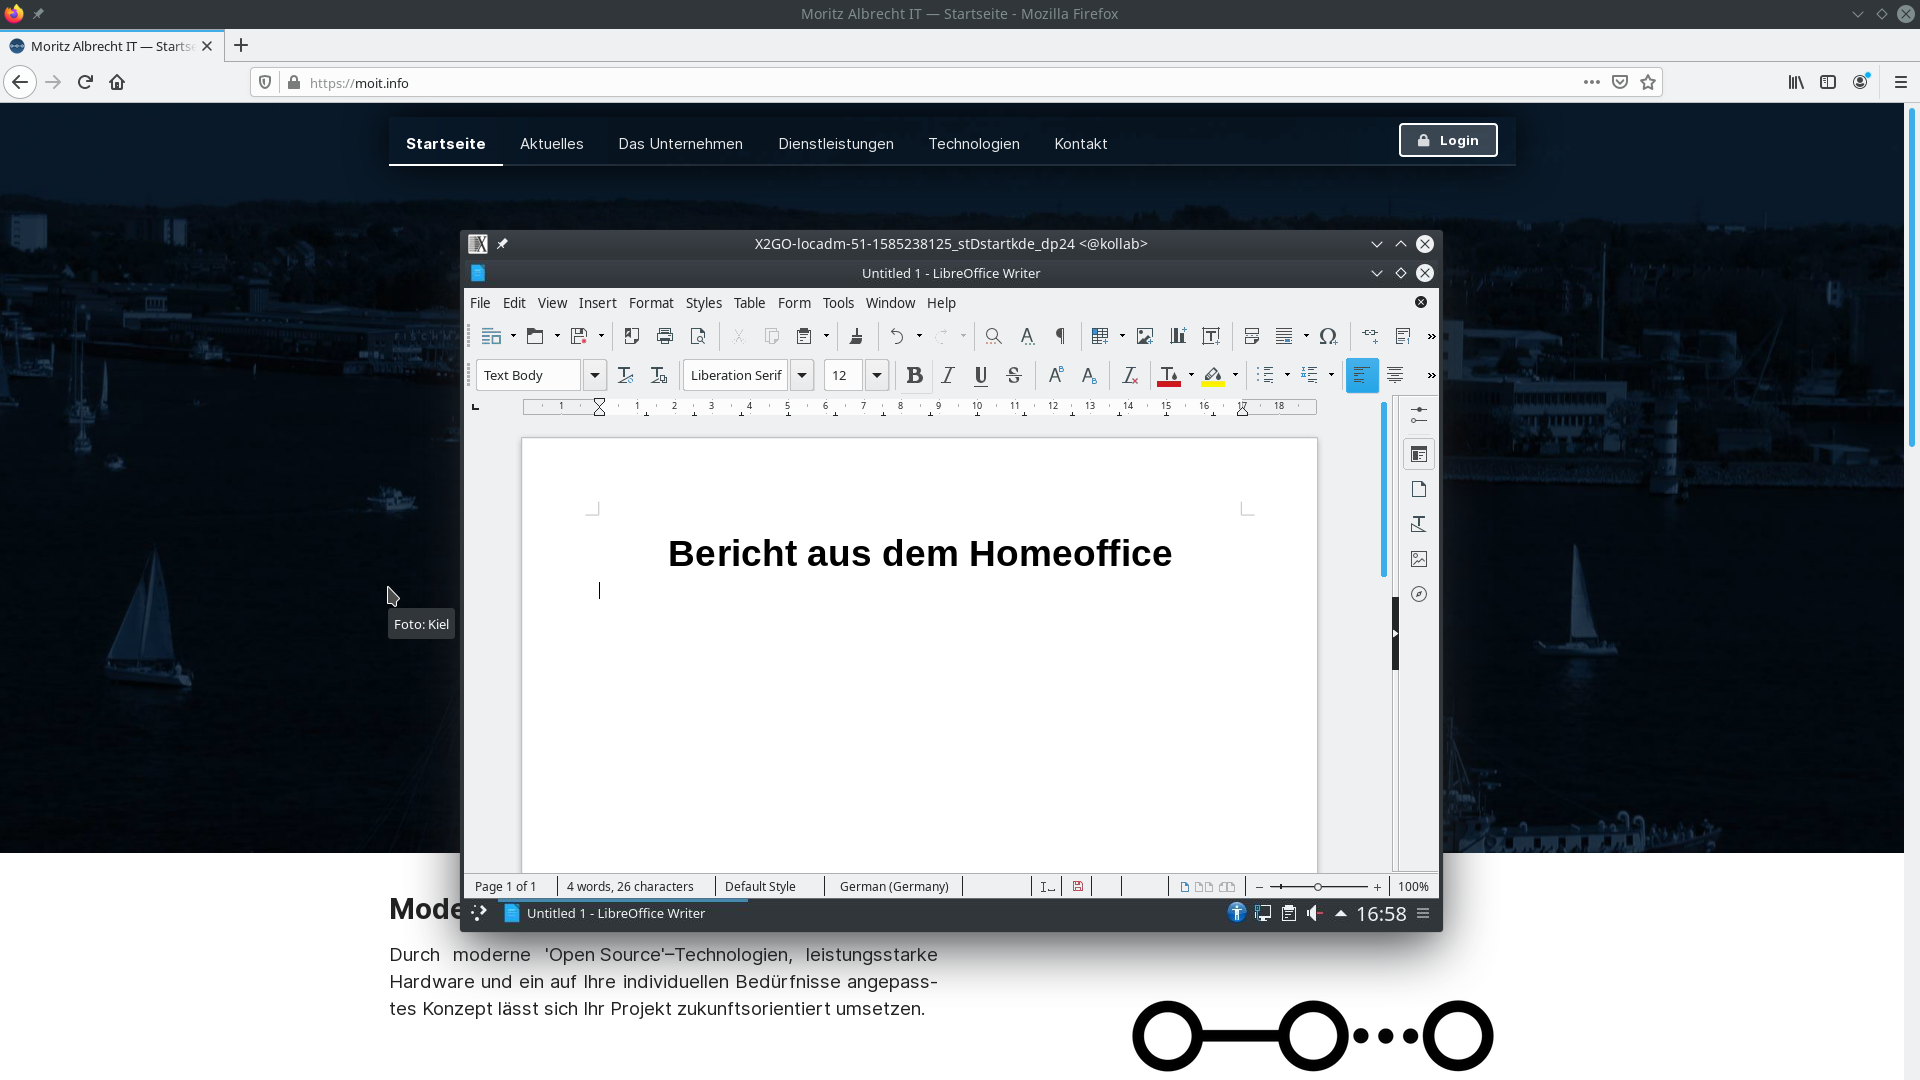Toggle Bold formatting

[914, 375]
